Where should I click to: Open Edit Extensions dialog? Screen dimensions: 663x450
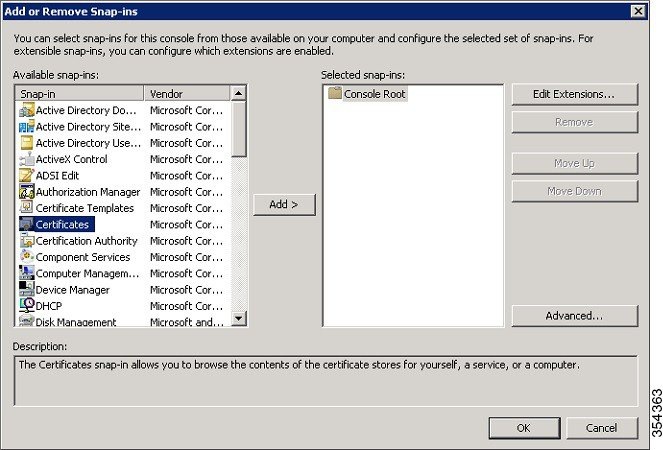click(574, 94)
